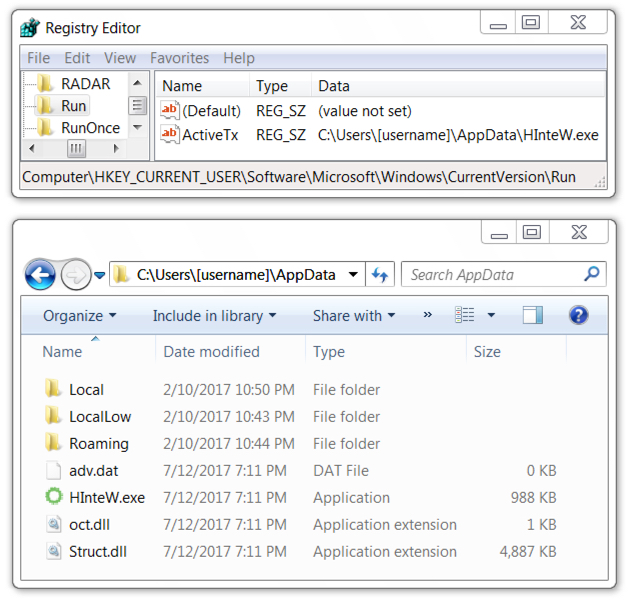The image size is (628, 601).
Task: Select the Roaming folder
Action: [x=99, y=444]
